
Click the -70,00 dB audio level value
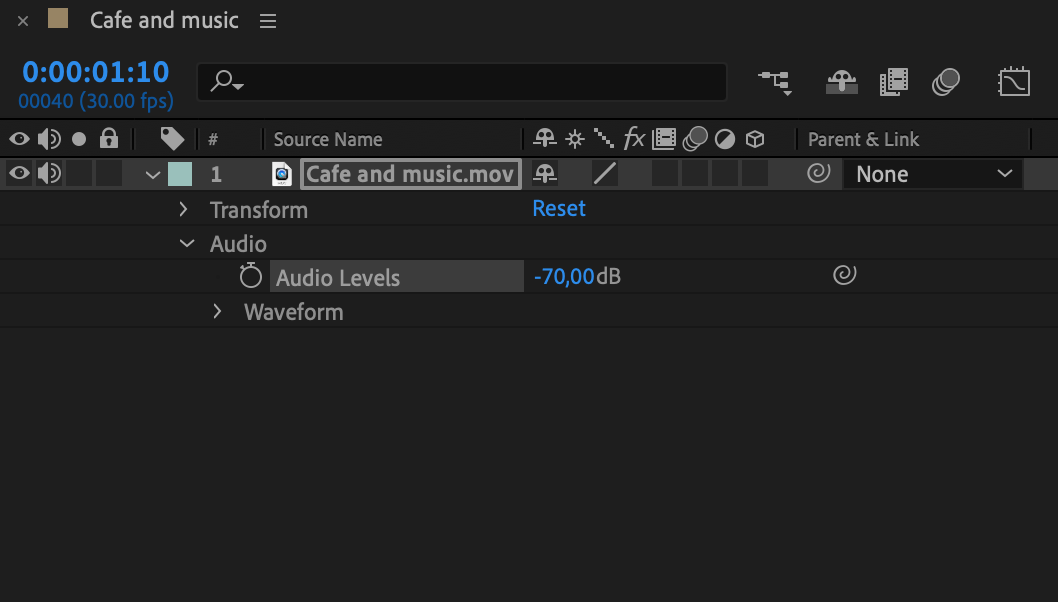[564, 276]
